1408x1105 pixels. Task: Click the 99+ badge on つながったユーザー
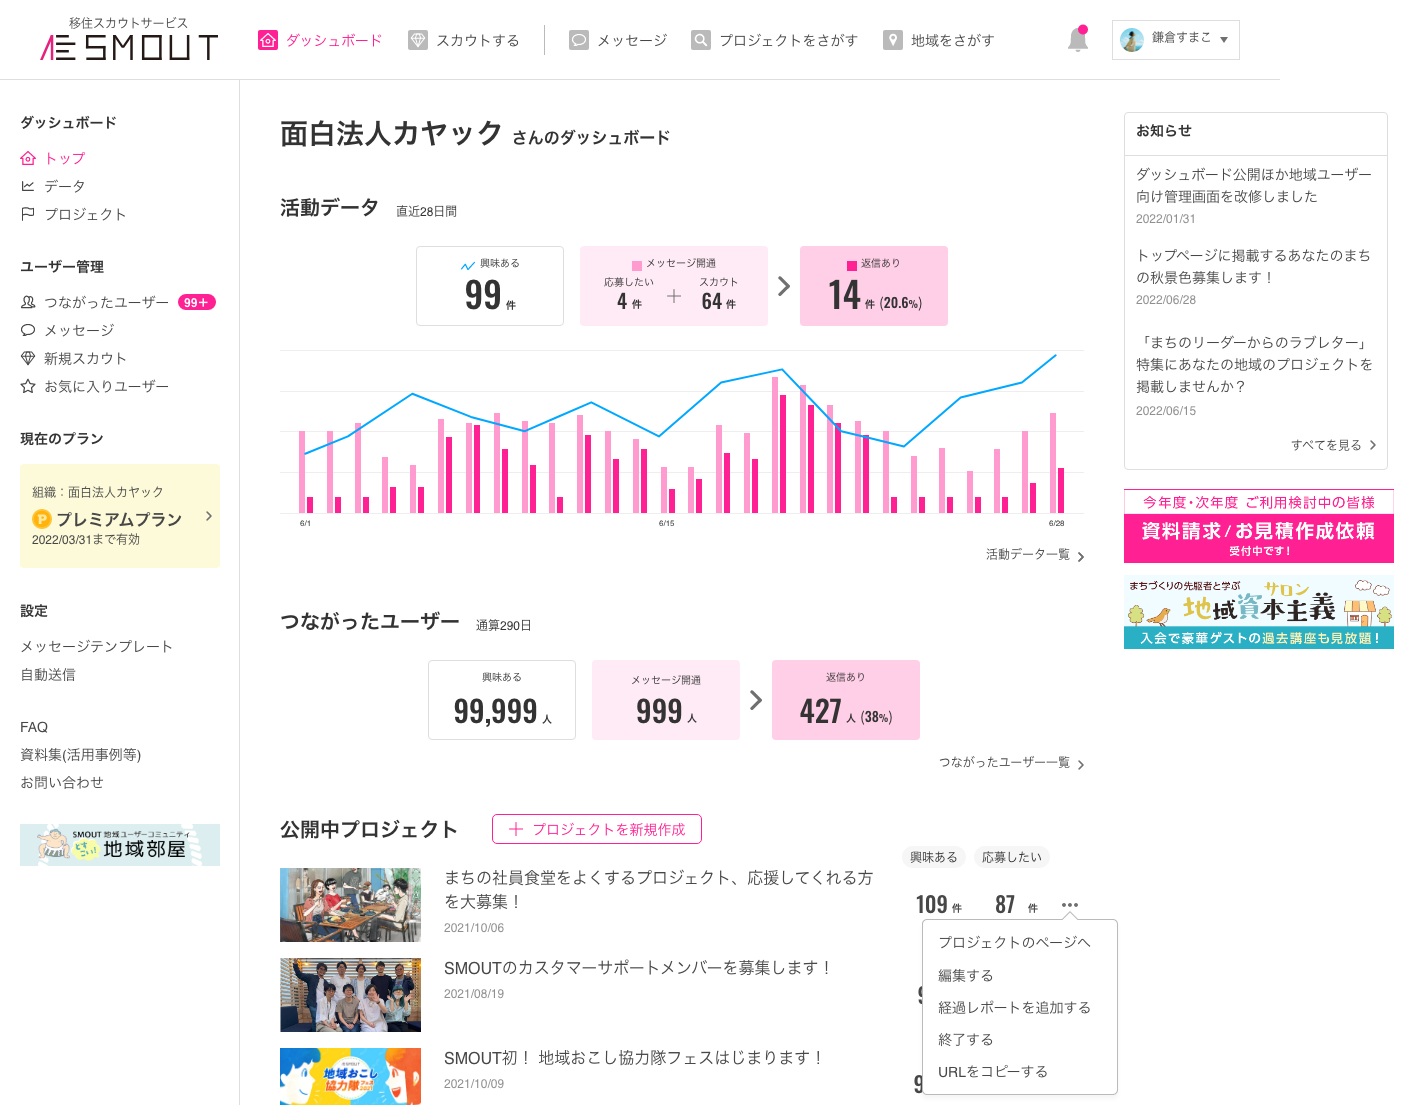pos(197,302)
